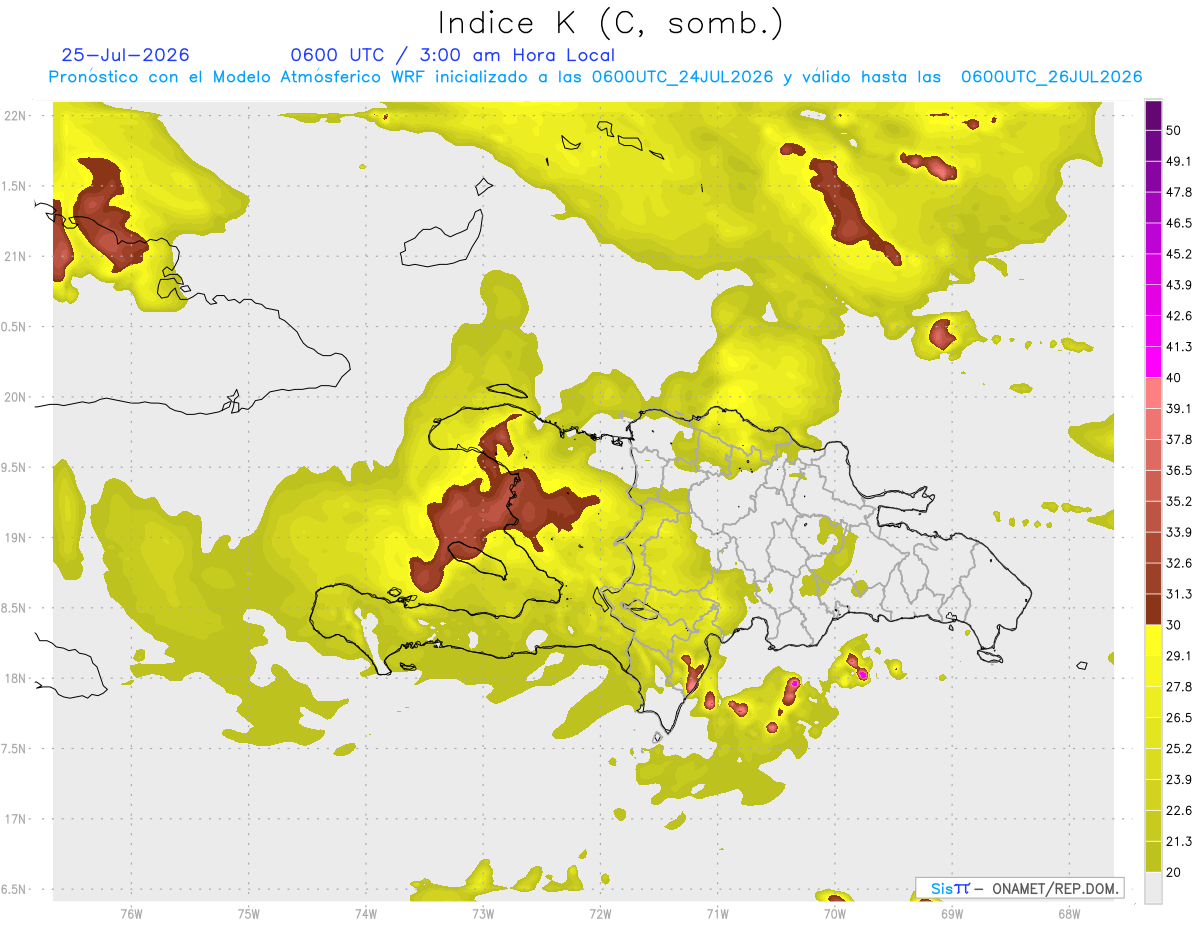Click the time label '0600 UTC / 3:00 am Hora Local'

tap(453, 55)
